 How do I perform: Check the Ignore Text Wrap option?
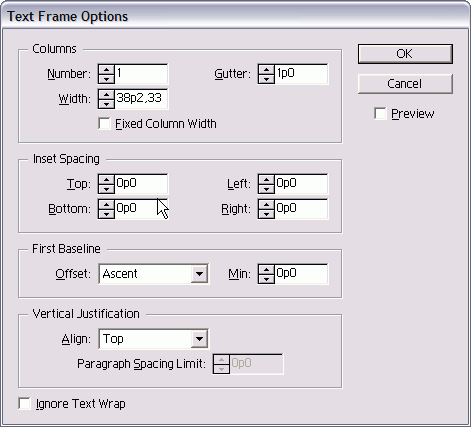tap(24, 403)
